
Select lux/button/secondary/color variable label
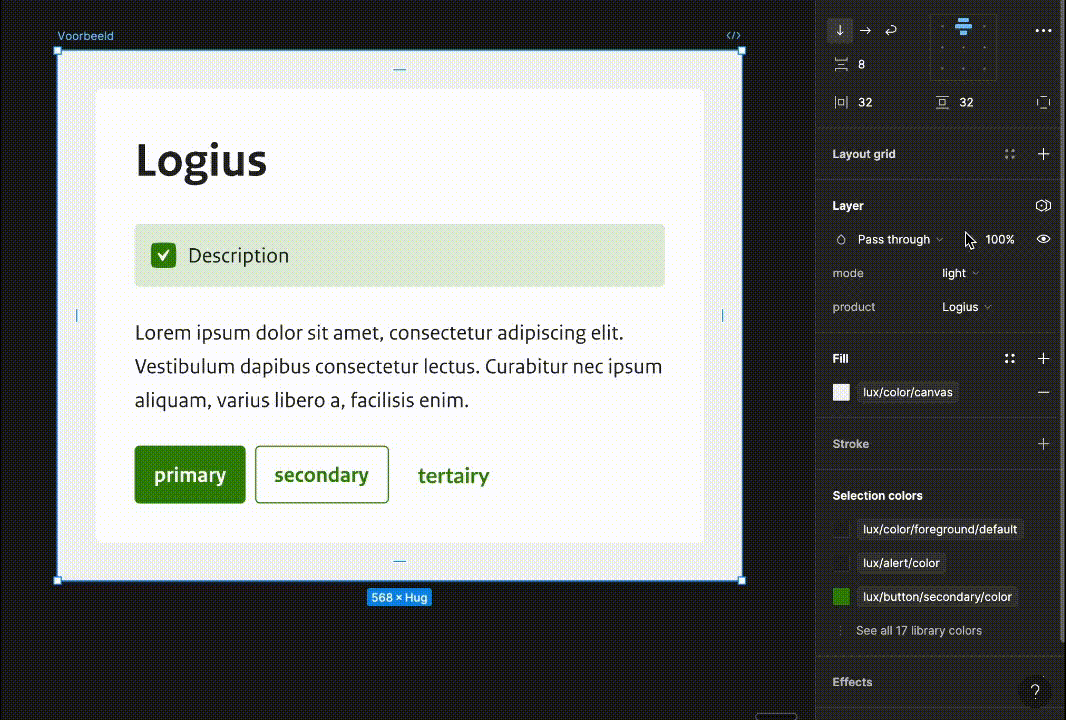[x=937, y=597]
